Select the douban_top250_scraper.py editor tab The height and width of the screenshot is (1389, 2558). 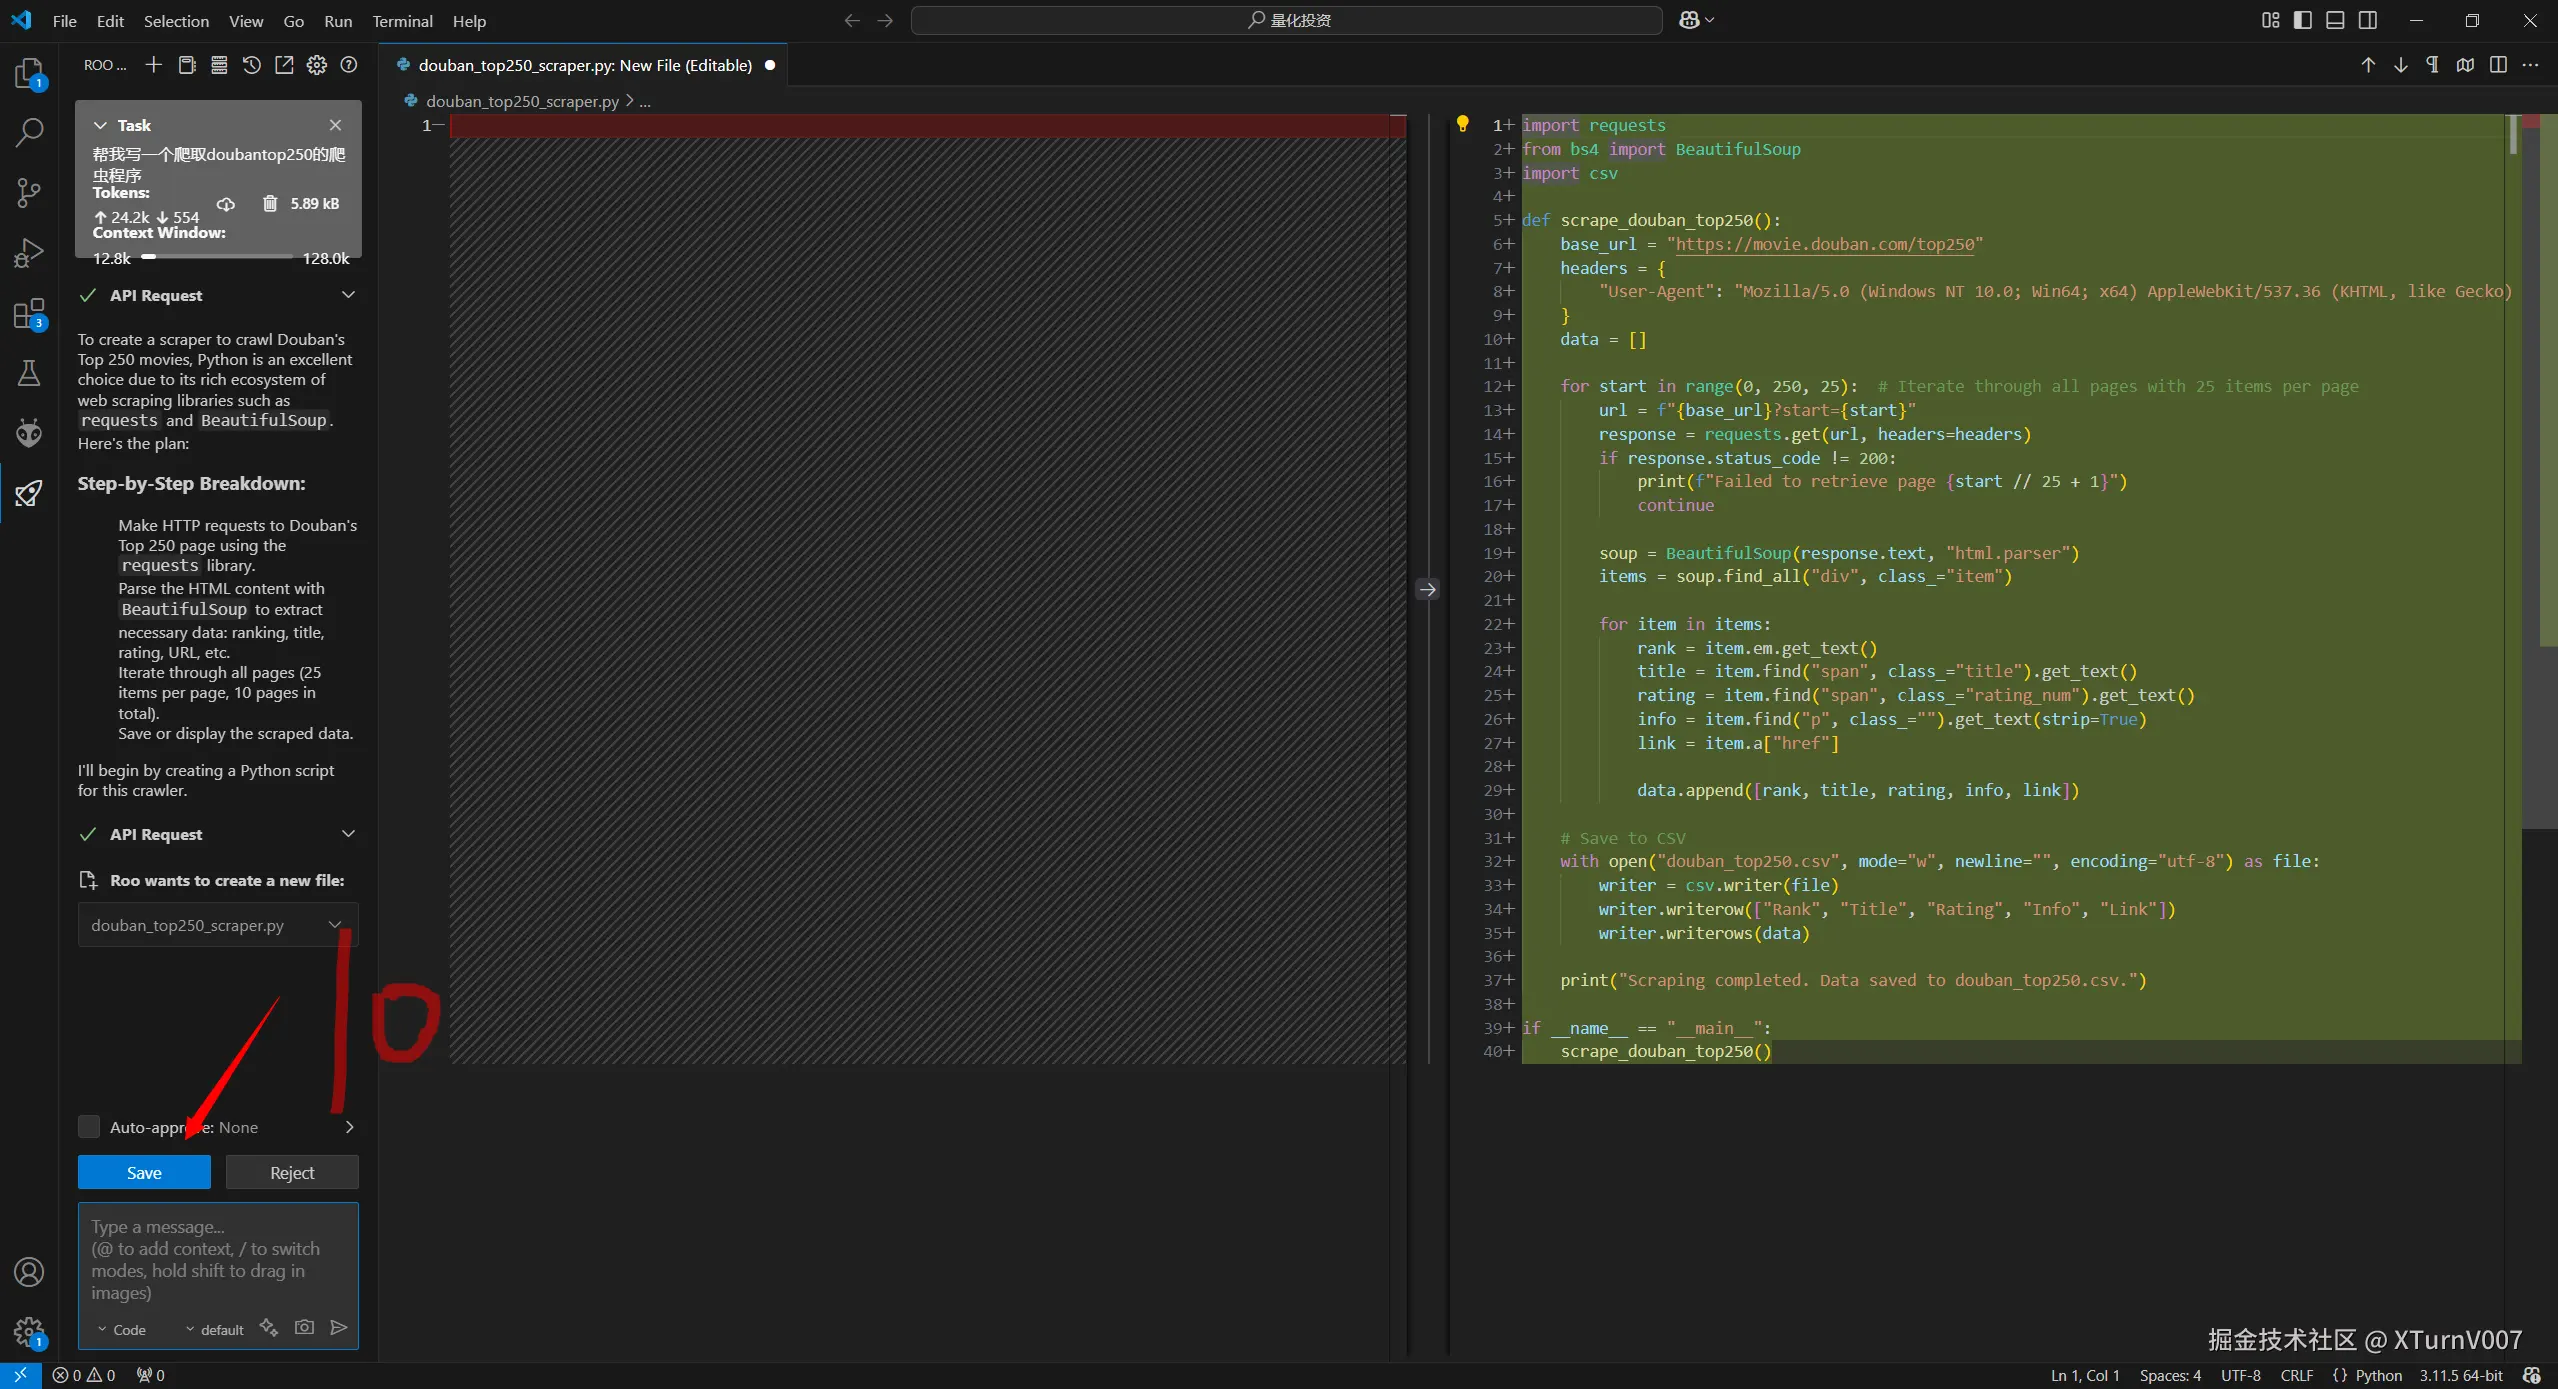point(585,65)
